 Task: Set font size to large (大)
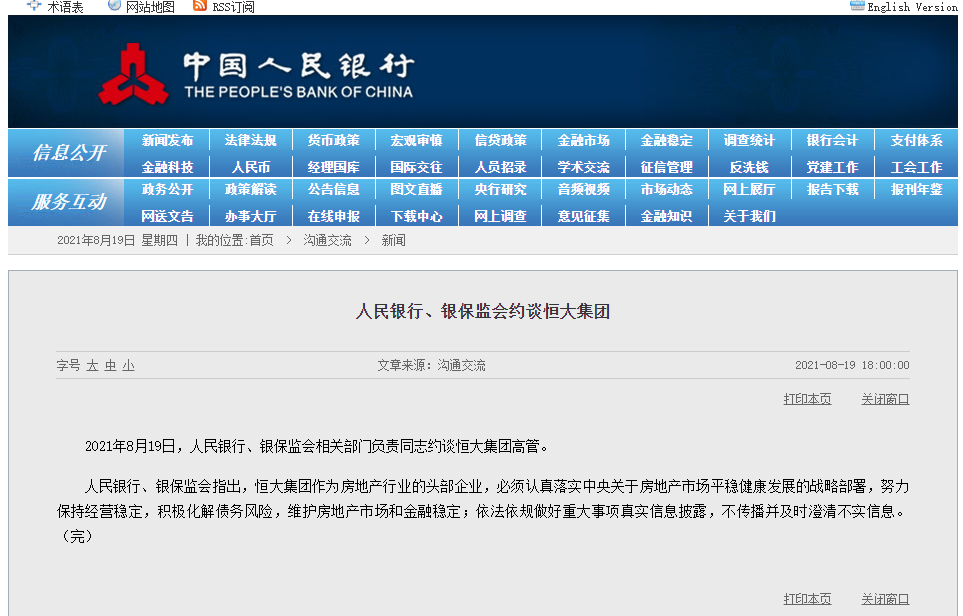tap(92, 366)
